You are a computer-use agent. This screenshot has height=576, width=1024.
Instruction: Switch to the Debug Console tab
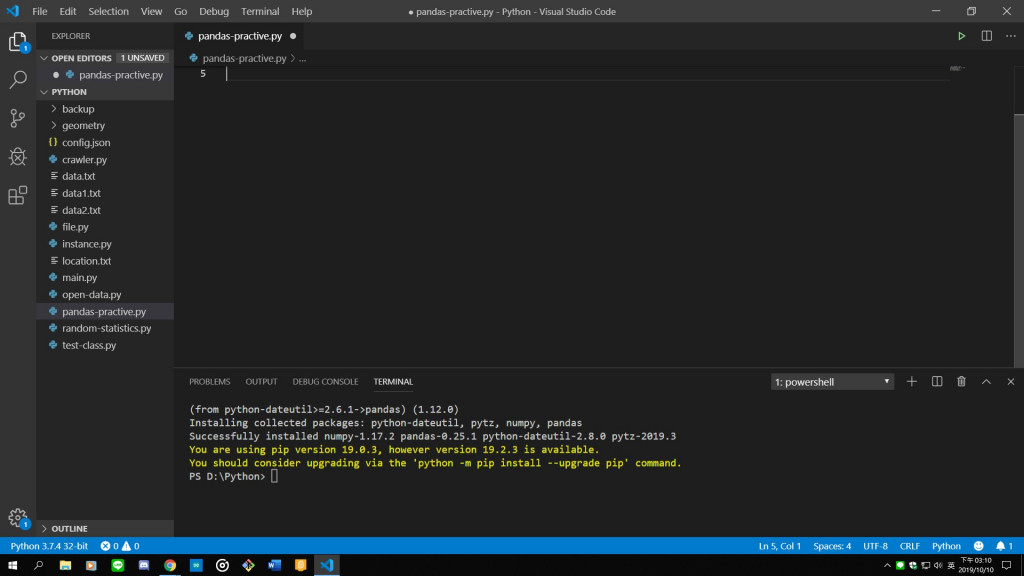coord(325,381)
